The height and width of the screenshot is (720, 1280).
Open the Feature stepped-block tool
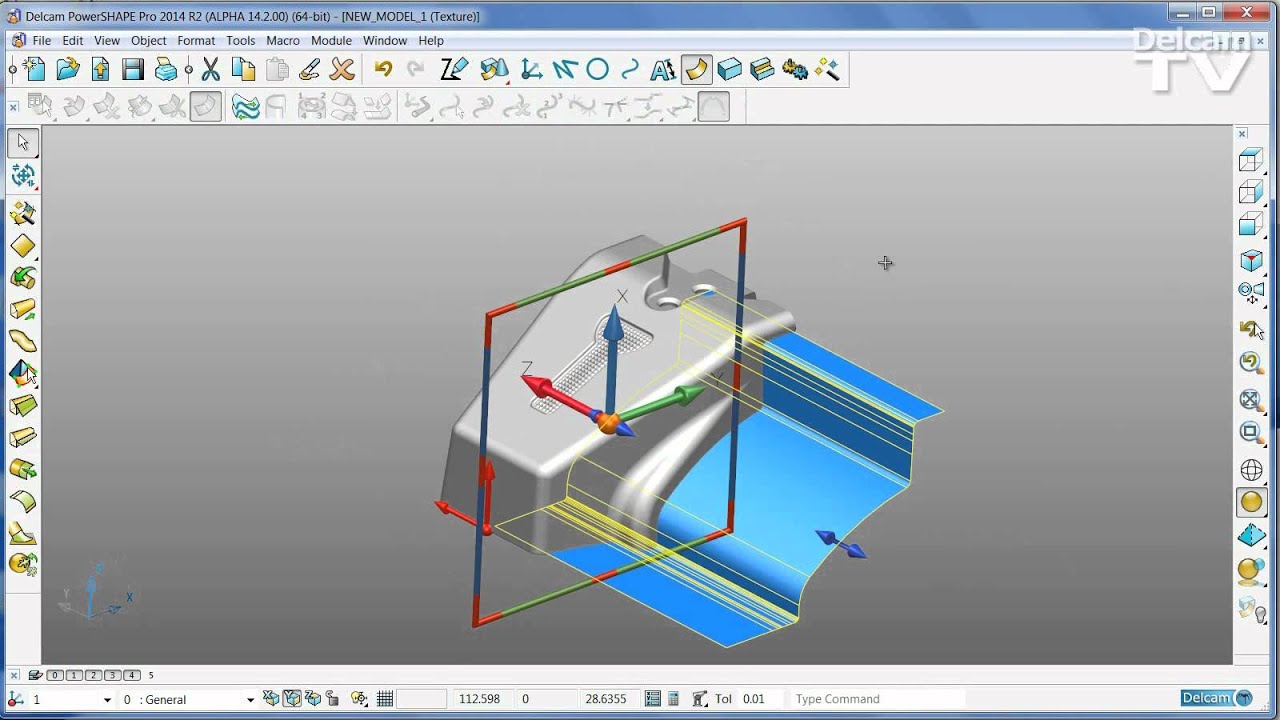coord(762,69)
